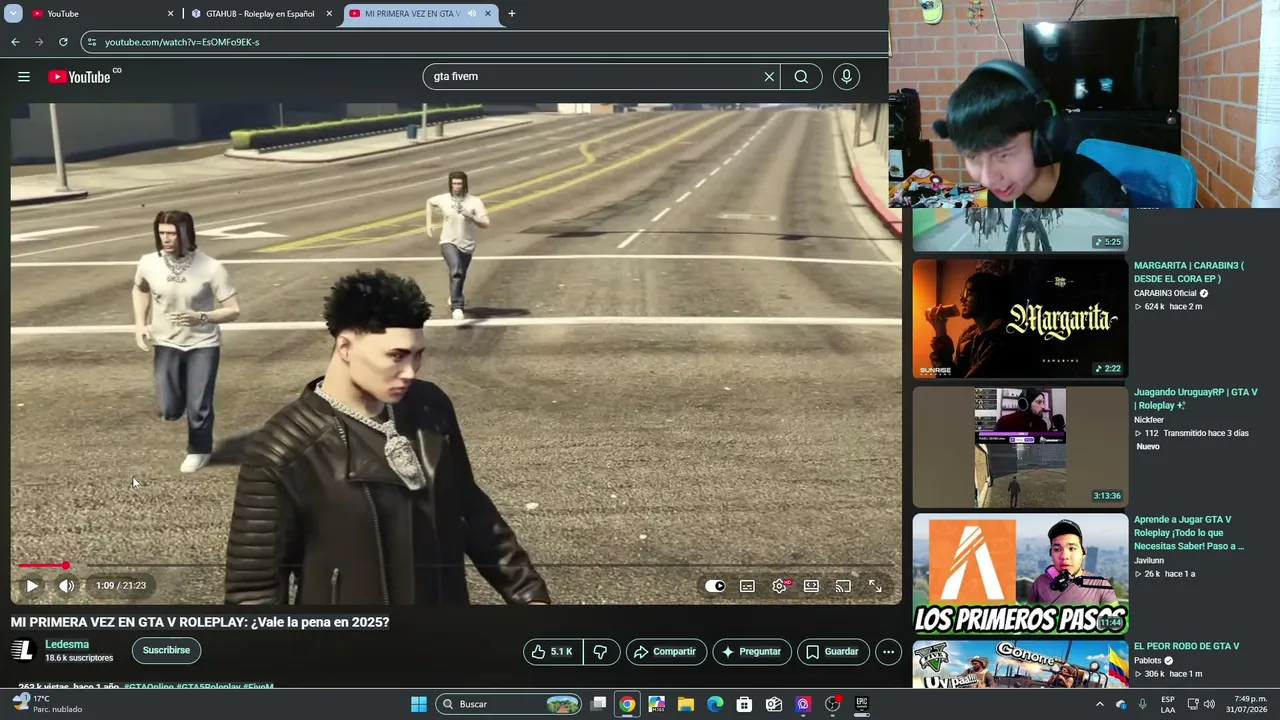1280x720 pixels.
Task: Switch the player to theater mode
Action: coord(811,586)
